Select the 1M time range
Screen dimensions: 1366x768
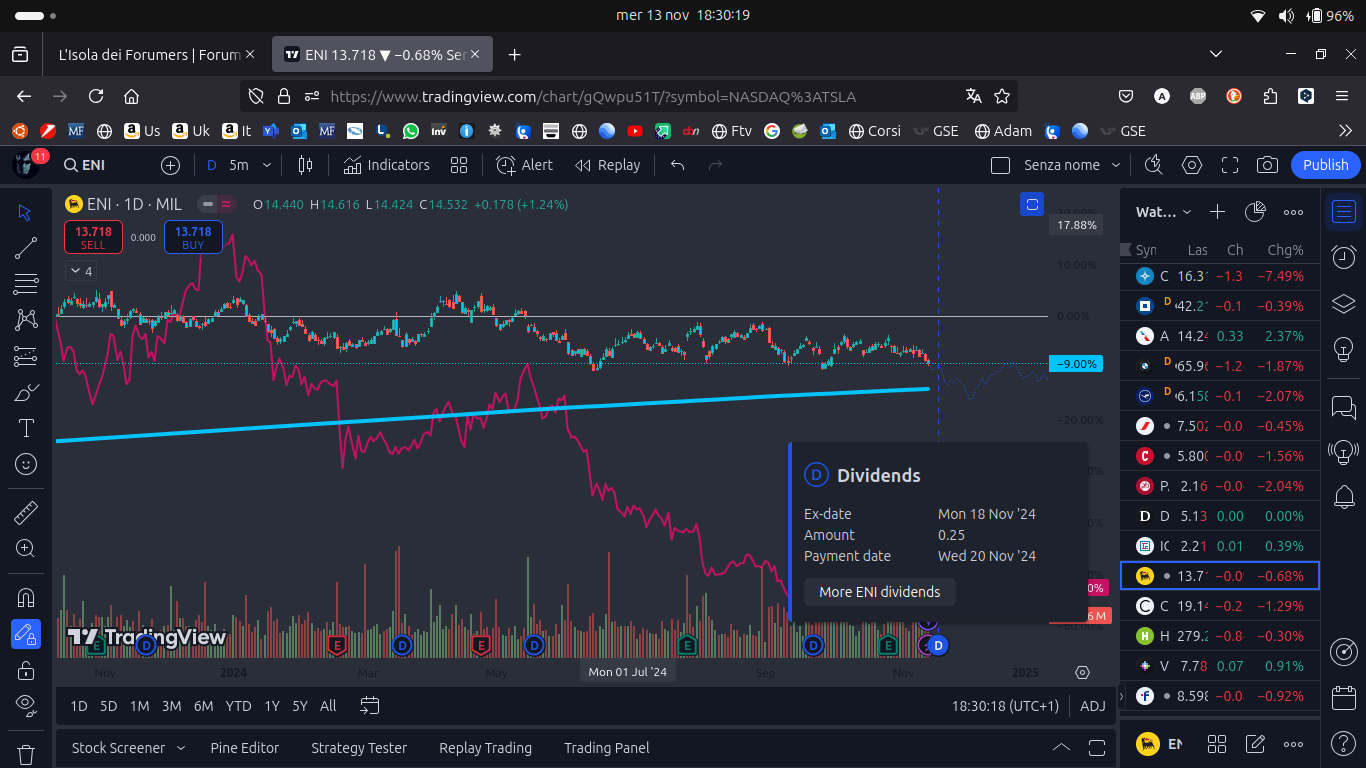pos(140,706)
